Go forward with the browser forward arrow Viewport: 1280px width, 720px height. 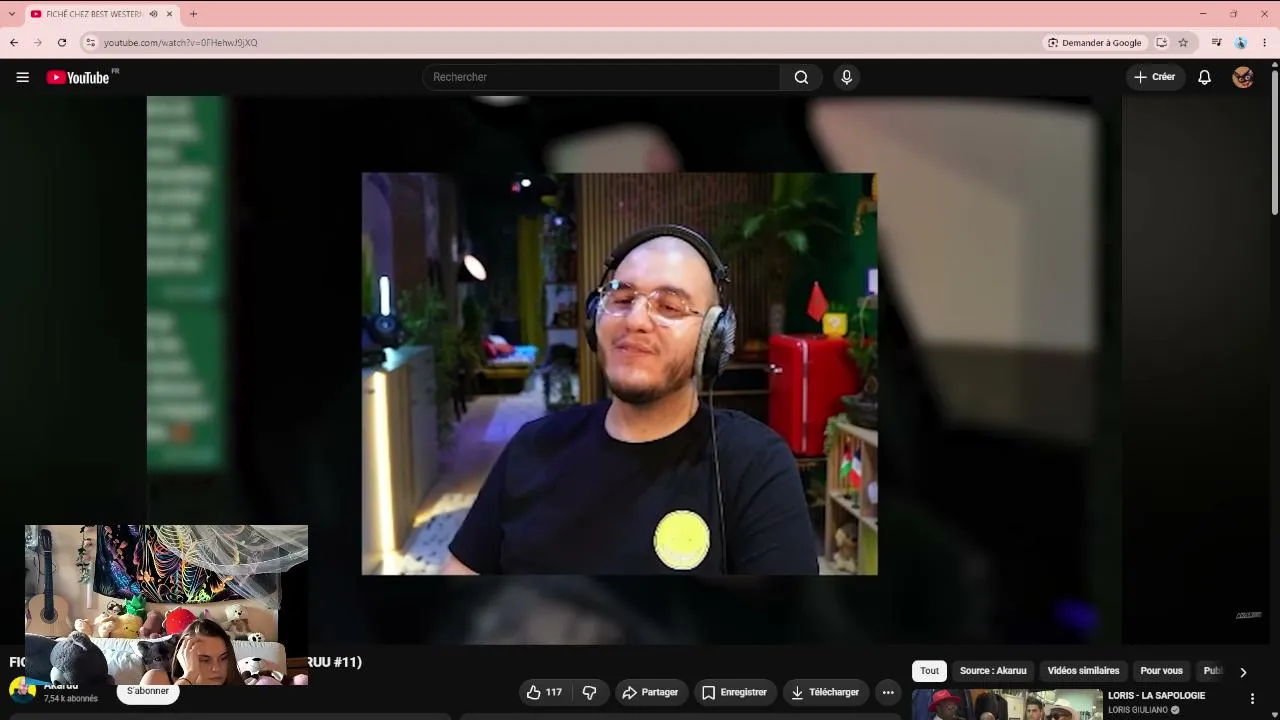pos(38,42)
